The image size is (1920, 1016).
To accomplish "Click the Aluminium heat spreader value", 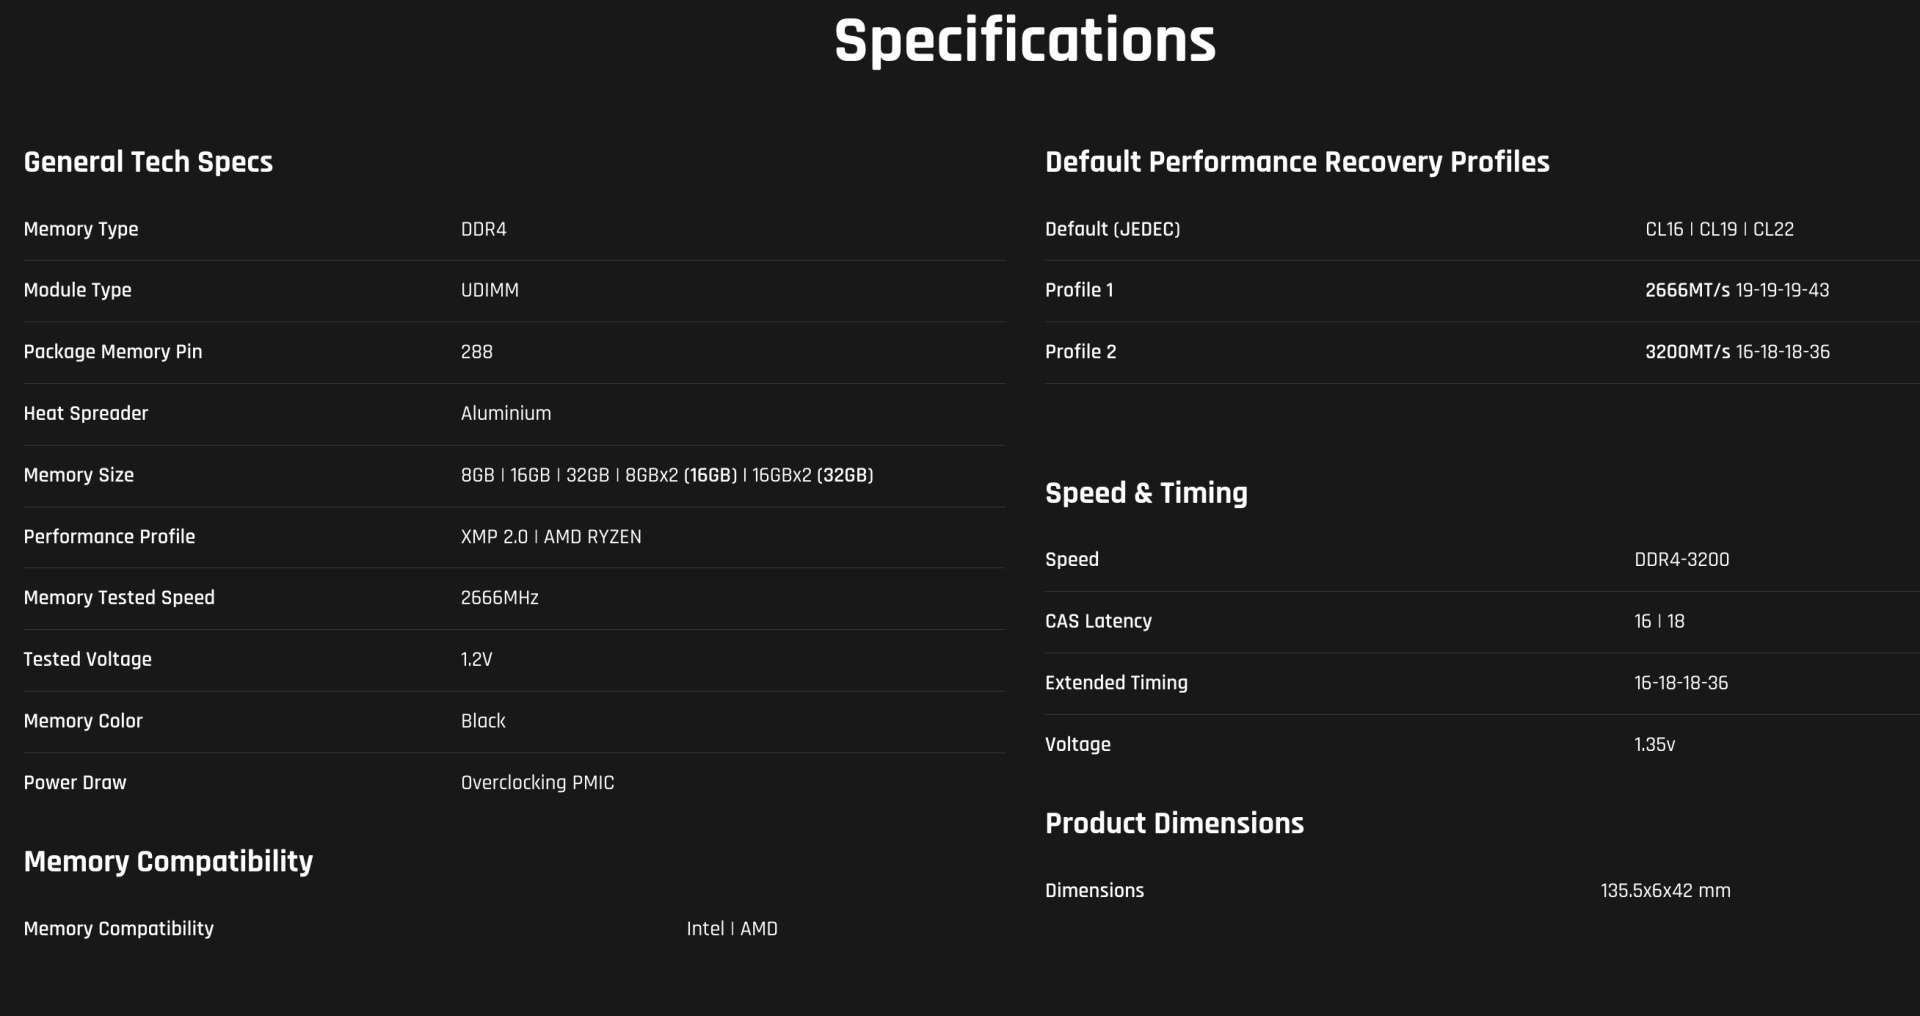I will (506, 413).
